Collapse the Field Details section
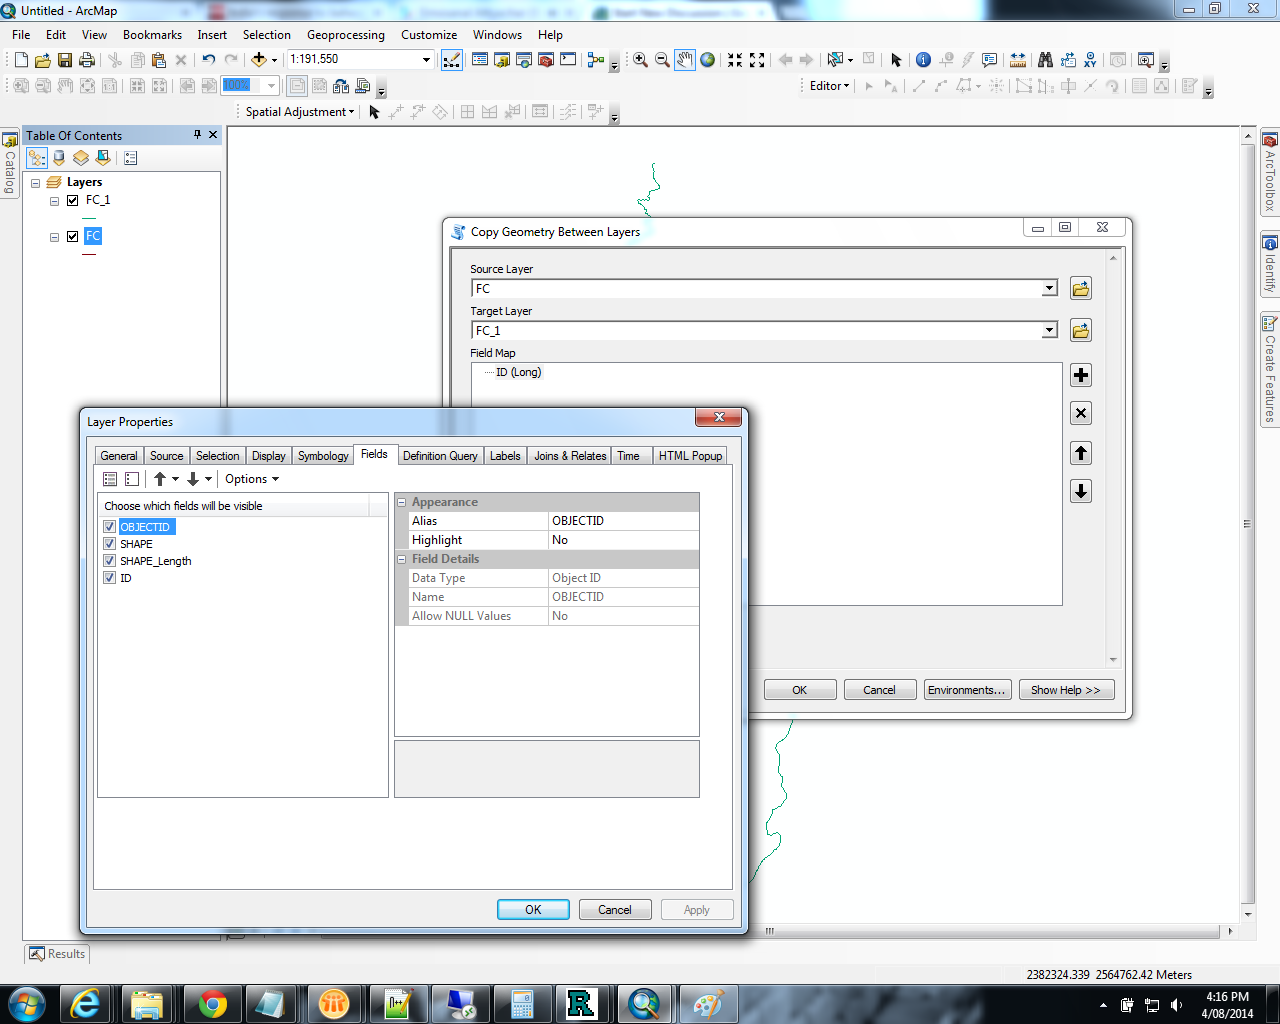This screenshot has width=1280, height=1024. (402, 559)
